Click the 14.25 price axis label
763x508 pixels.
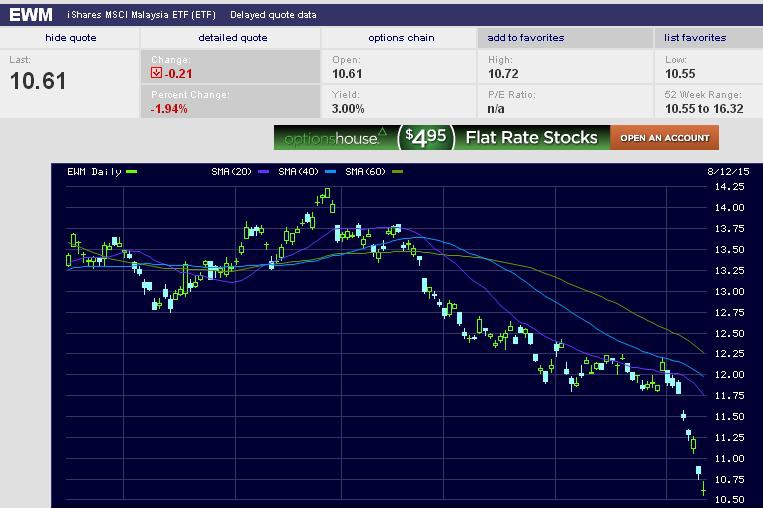pos(729,187)
